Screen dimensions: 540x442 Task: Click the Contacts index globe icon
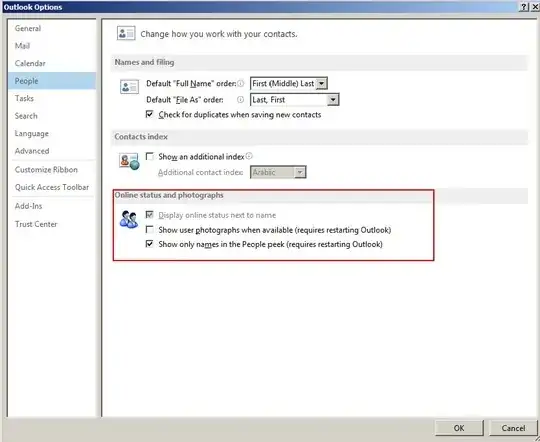pyautogui.click(x=129, y=161)
